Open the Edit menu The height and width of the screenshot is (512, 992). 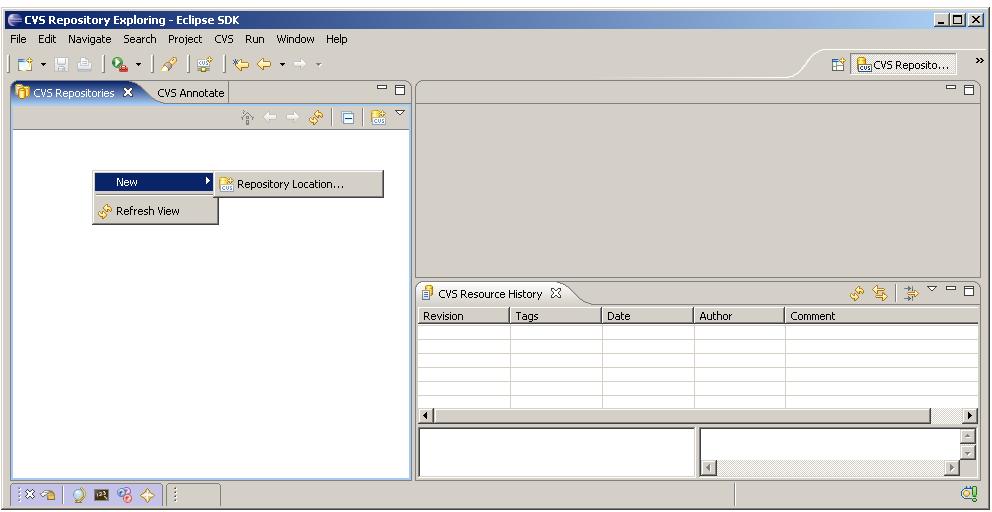click(x=47, y=39)
